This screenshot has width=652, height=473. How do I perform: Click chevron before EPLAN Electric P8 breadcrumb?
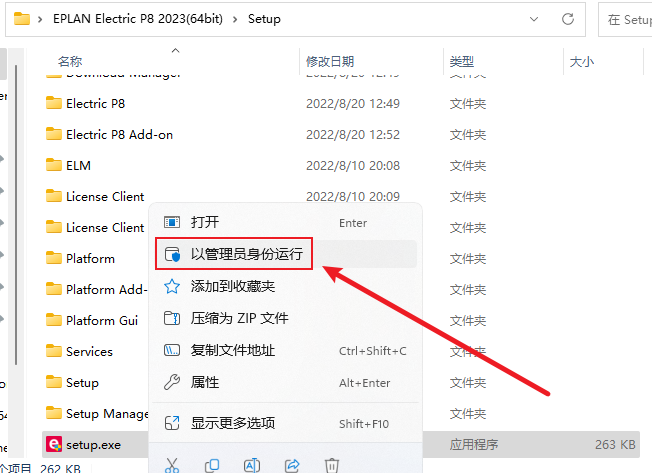[x=40, y=19]
